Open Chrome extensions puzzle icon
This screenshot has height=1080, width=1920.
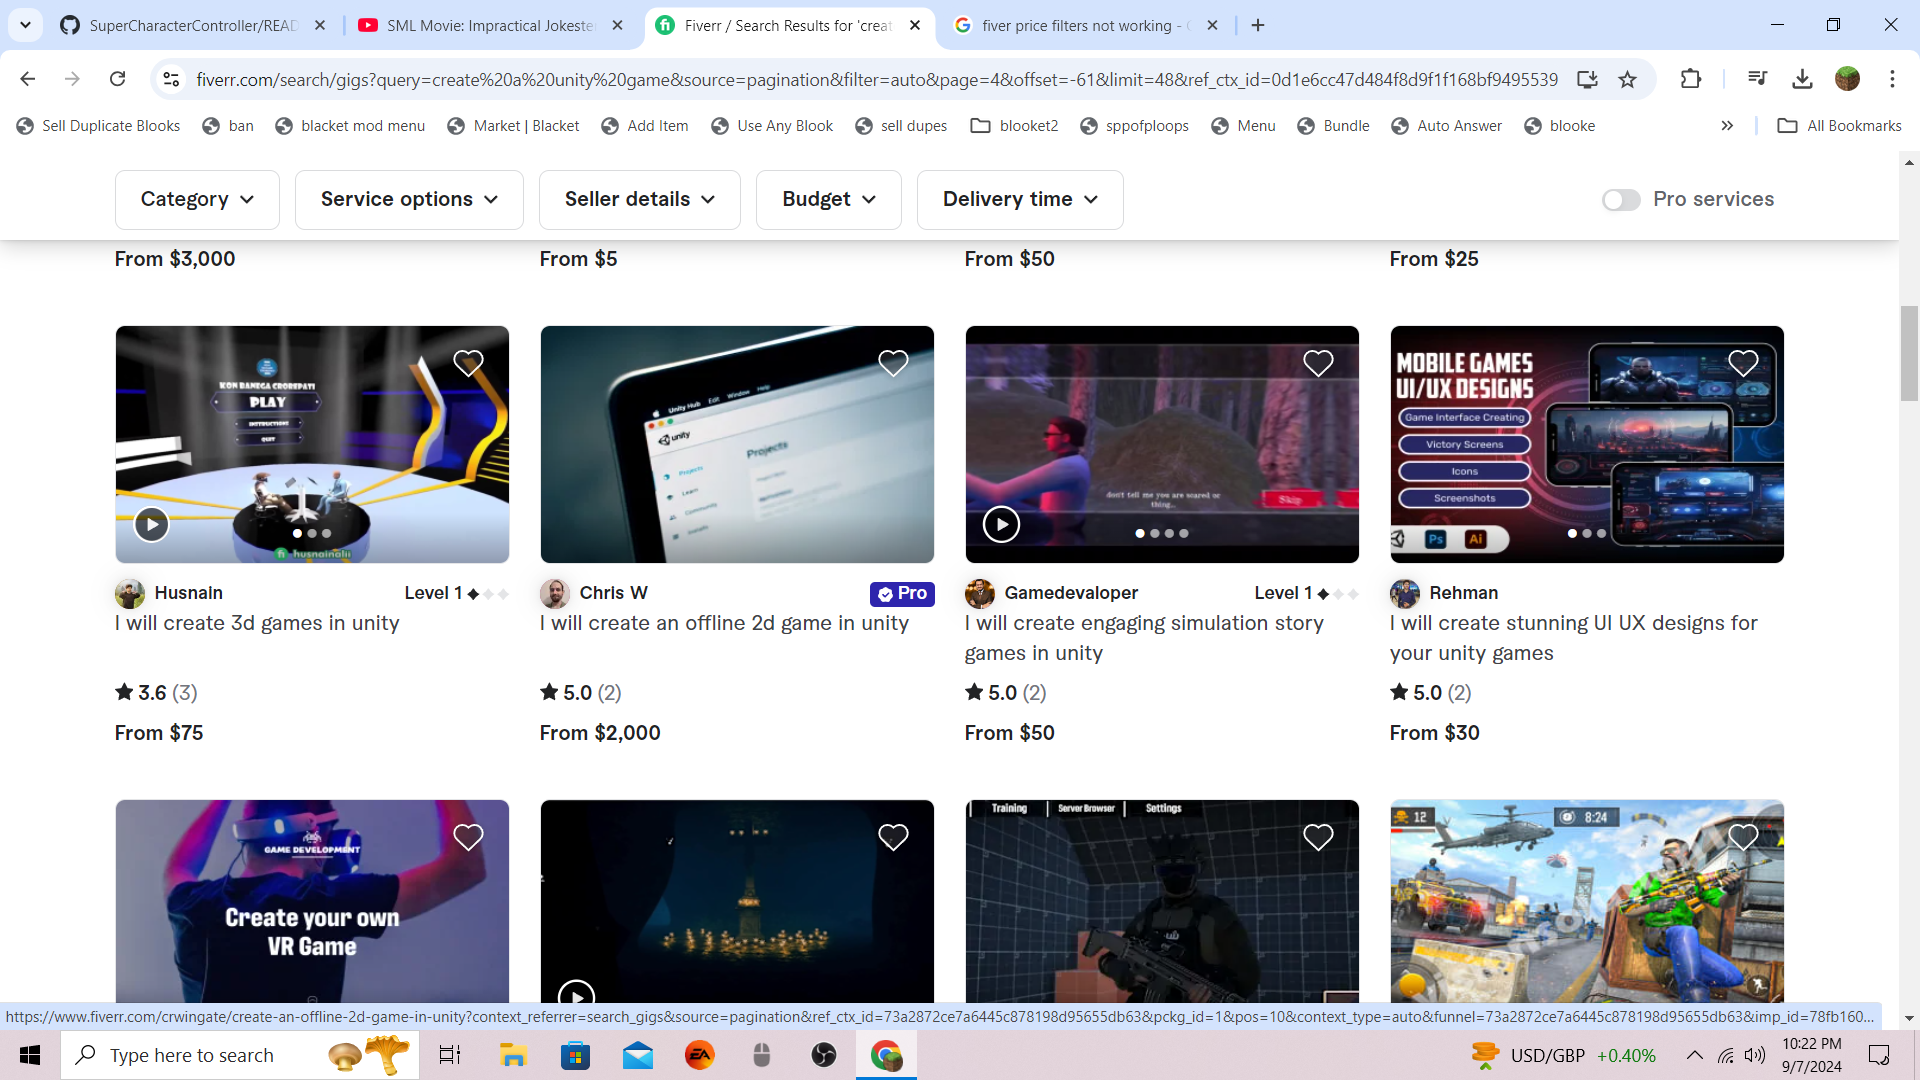click(x=1691, y=79)
